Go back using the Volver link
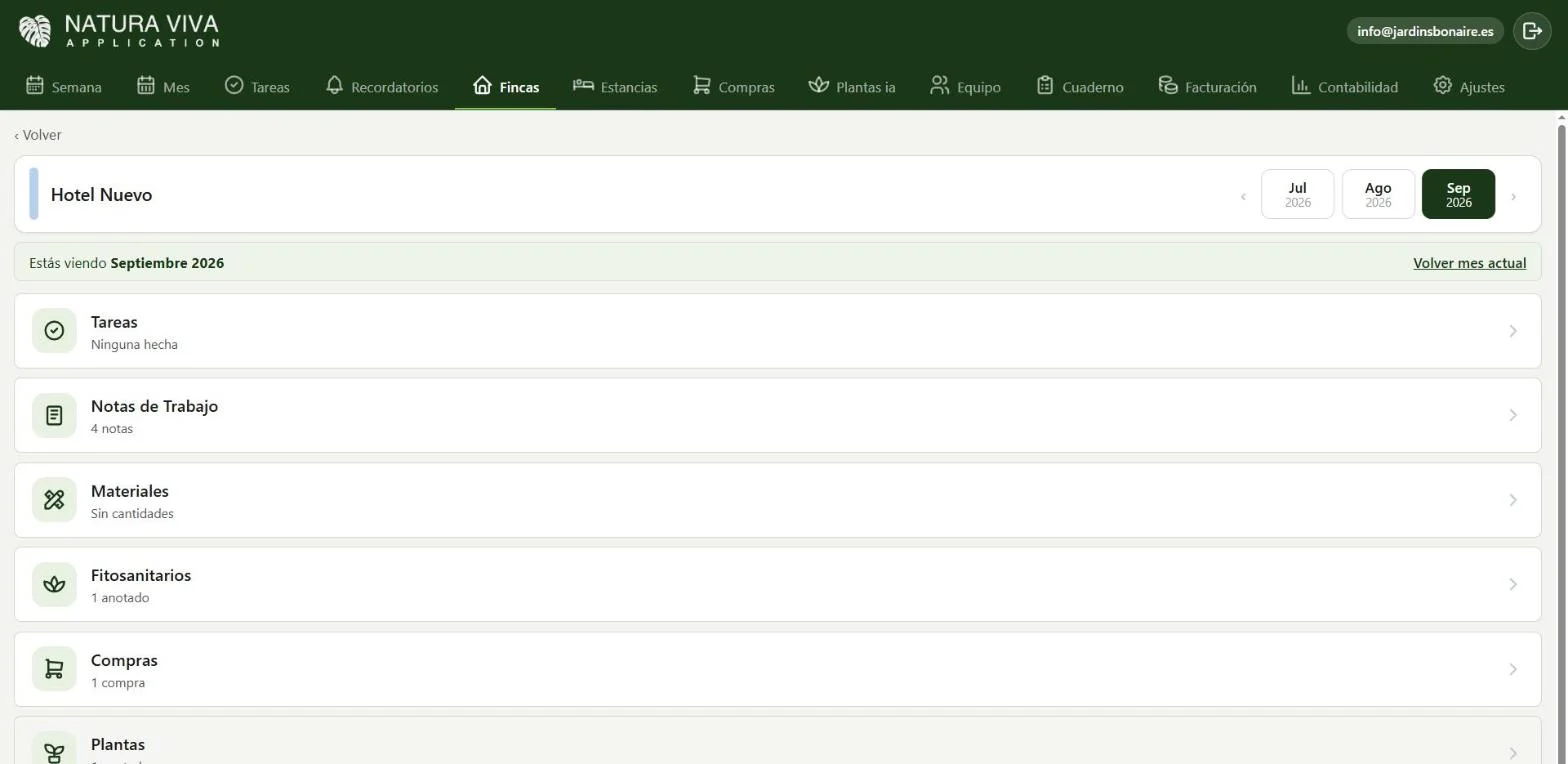The image size is (1568, 764). click(38, 135)
